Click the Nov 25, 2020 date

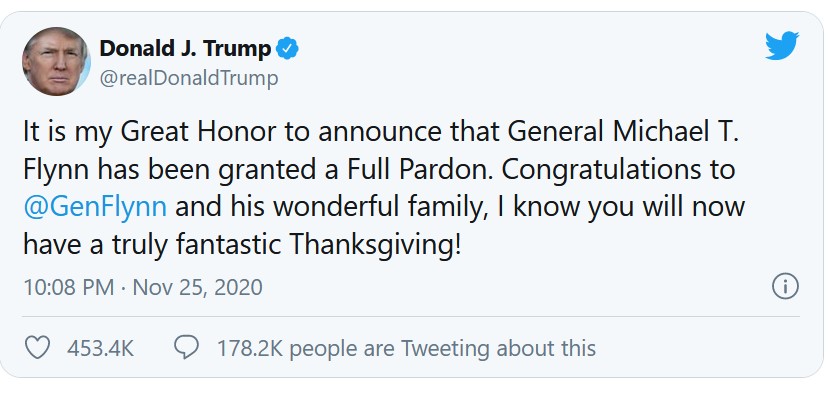[x=197, y=287]
